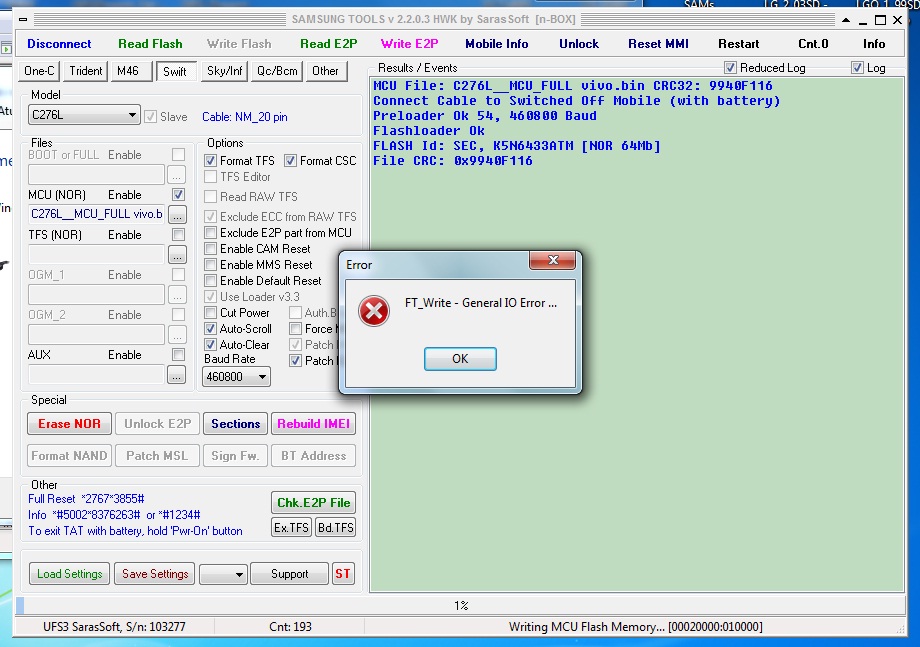Click the Rebuild IMEI button
Screen dimensions: 920x647
click(x=313, y=424)
